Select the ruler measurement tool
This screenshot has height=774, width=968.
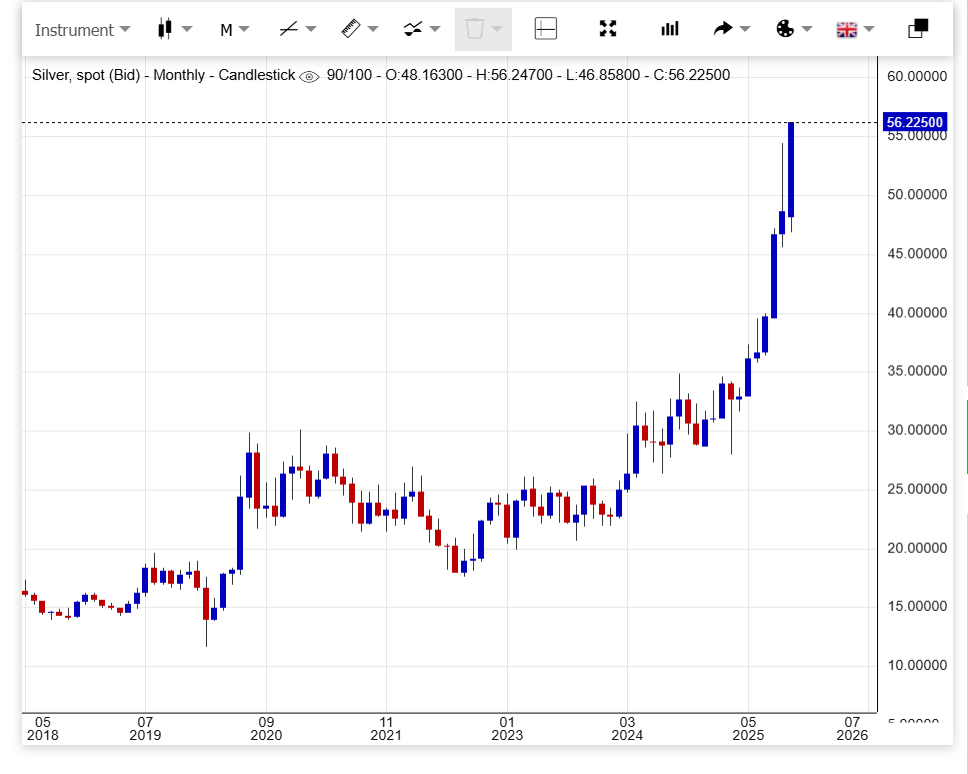click(350, 29)
